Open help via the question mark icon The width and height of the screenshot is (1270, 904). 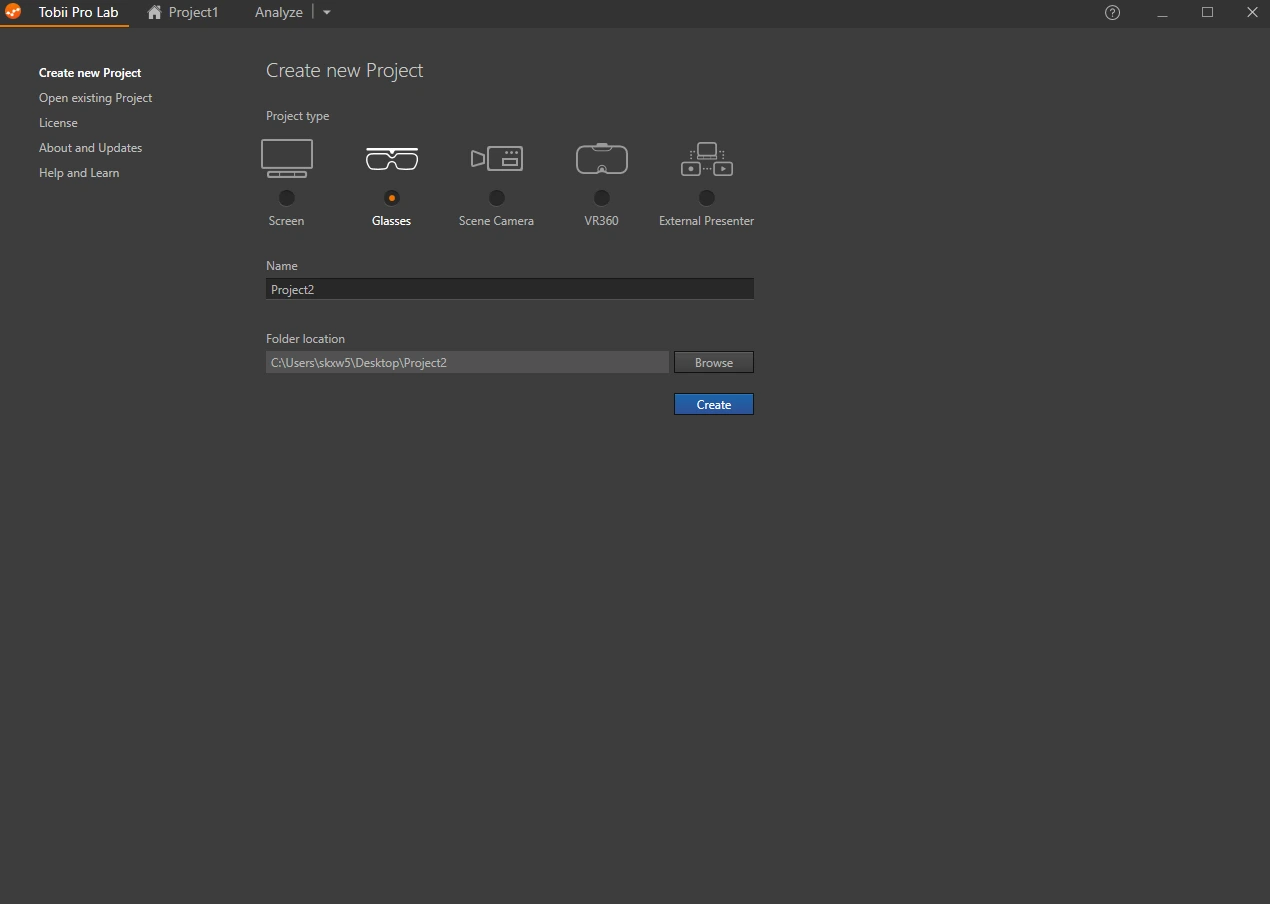(1112, 12)
